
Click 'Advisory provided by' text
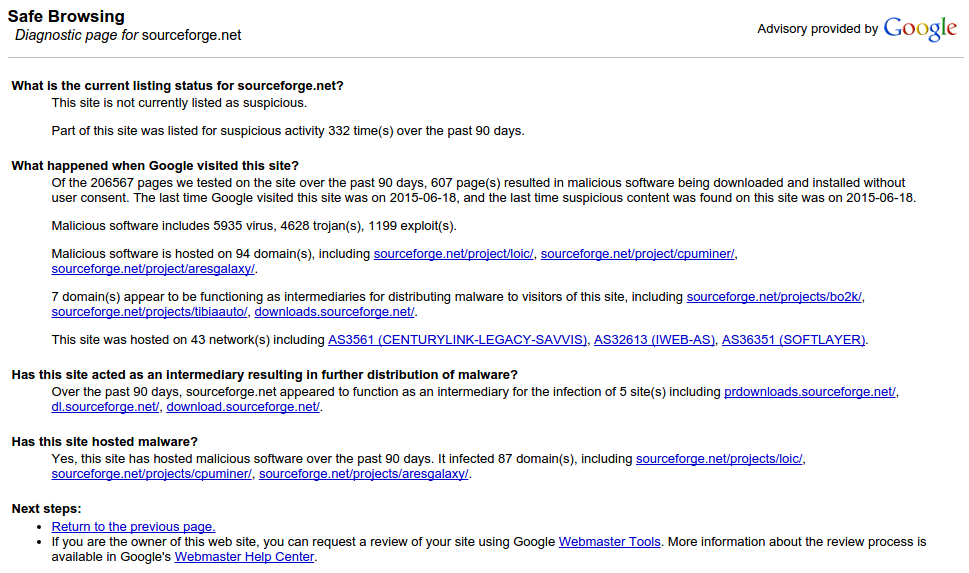point(818,29)
